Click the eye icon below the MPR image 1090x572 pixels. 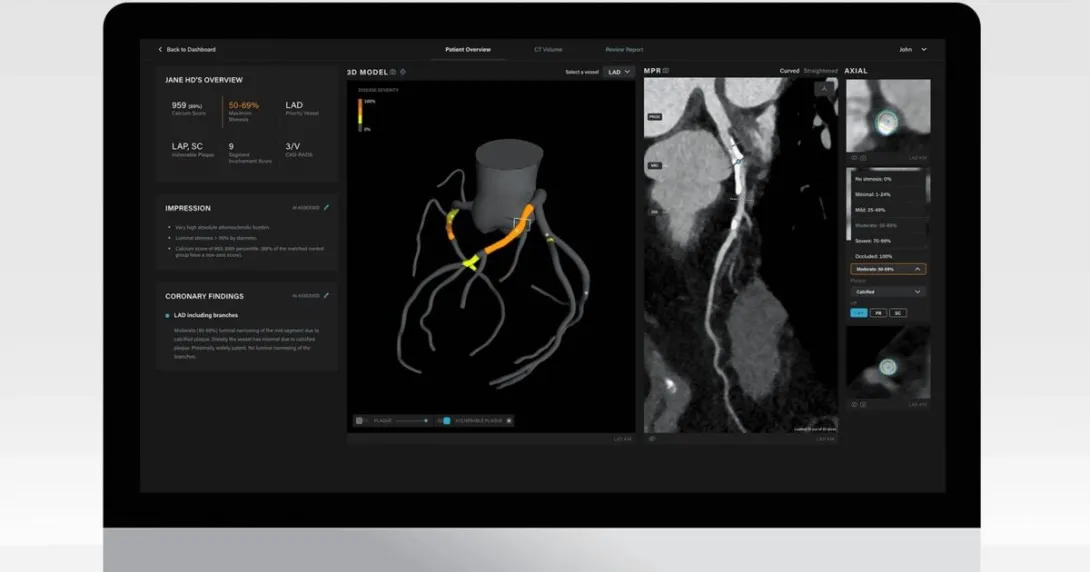652,438
